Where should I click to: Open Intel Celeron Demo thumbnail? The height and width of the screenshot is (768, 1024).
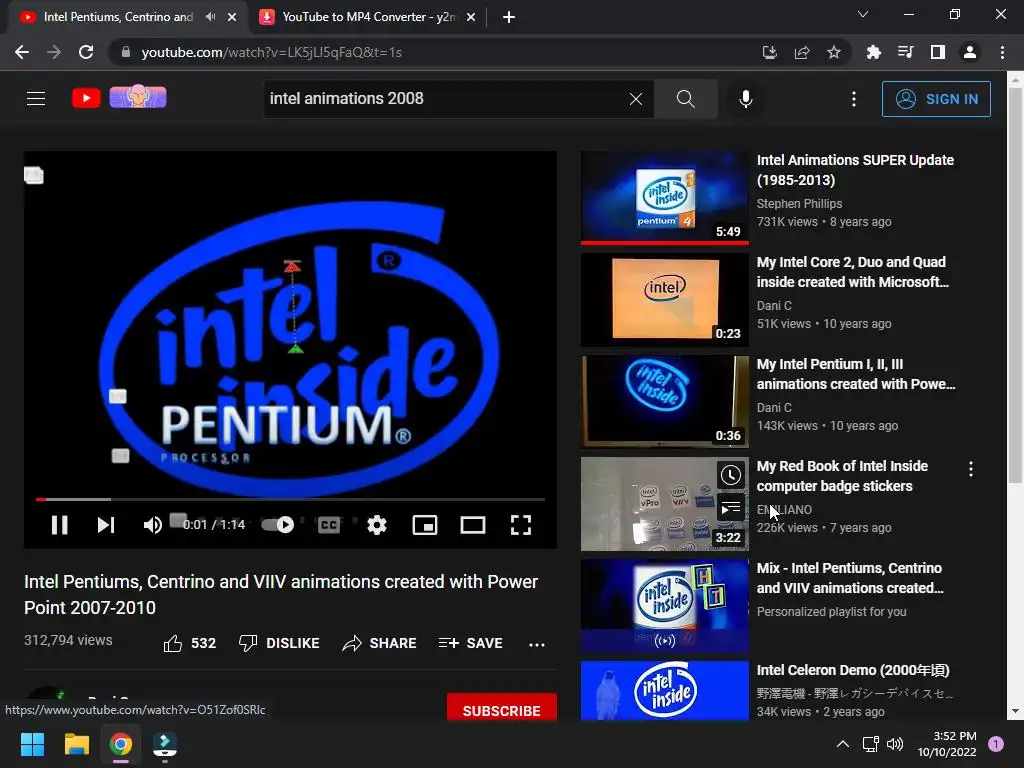[665, 691]
